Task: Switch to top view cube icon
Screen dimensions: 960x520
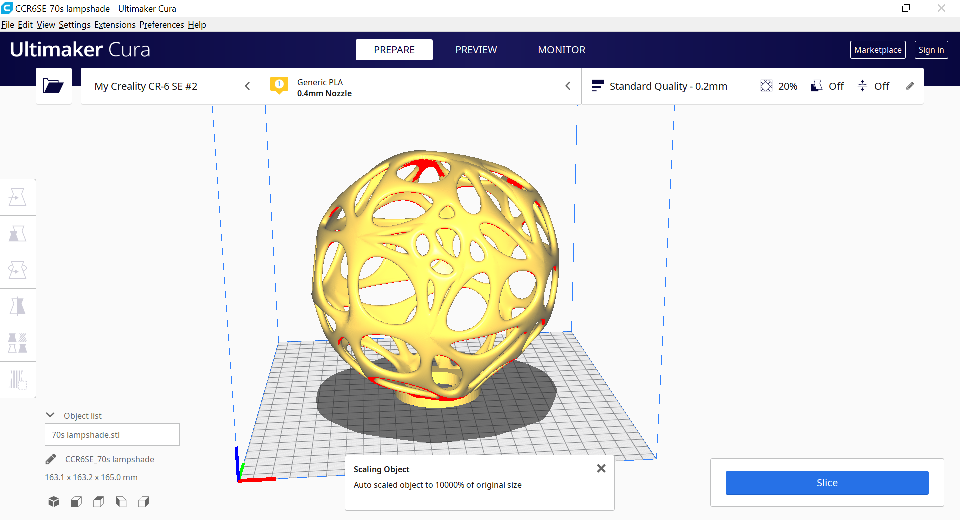Action: [x=99, y=502]
